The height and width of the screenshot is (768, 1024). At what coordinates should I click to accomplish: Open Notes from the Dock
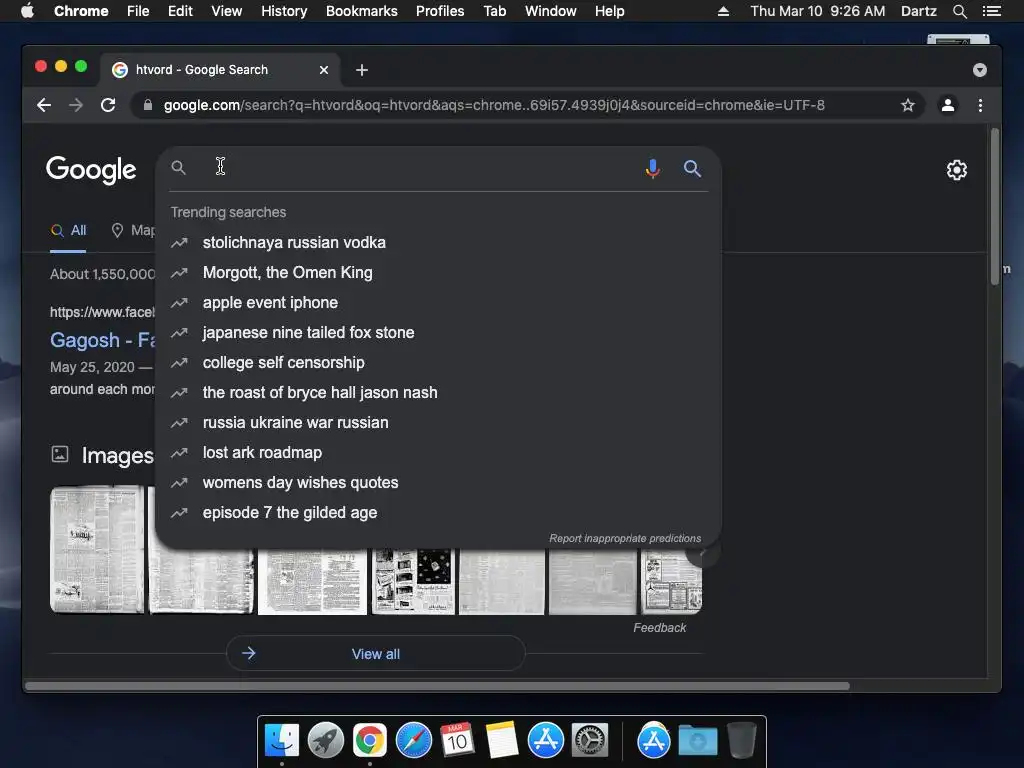(501, 740)
